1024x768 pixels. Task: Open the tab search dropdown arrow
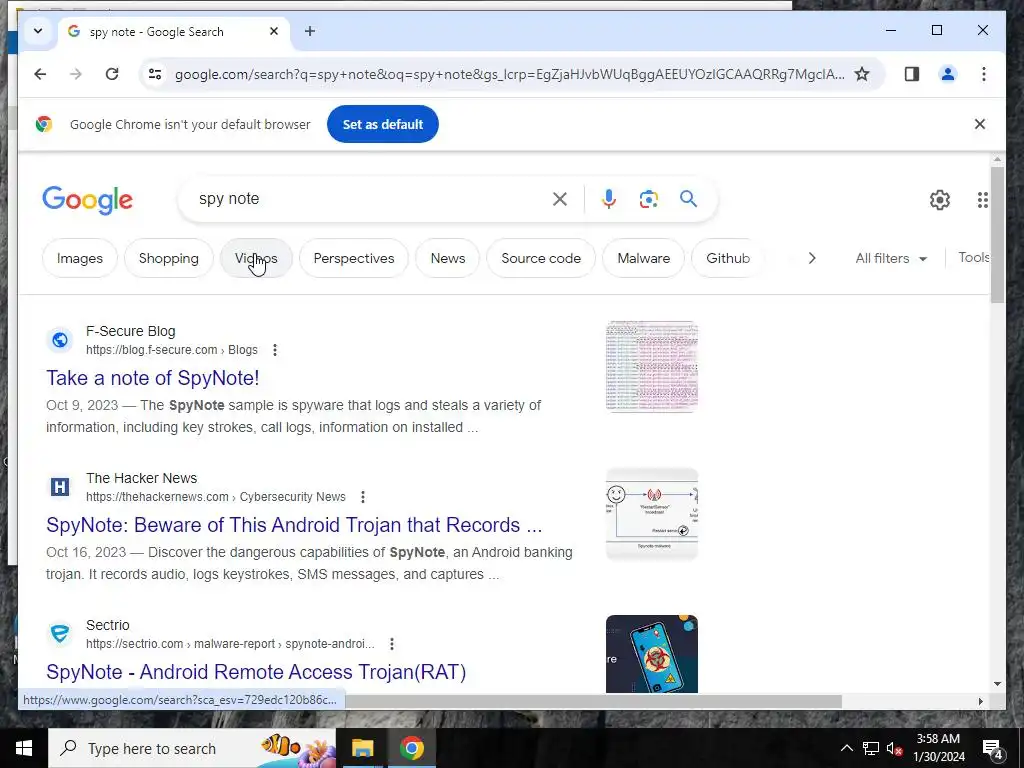coord(38,31)
